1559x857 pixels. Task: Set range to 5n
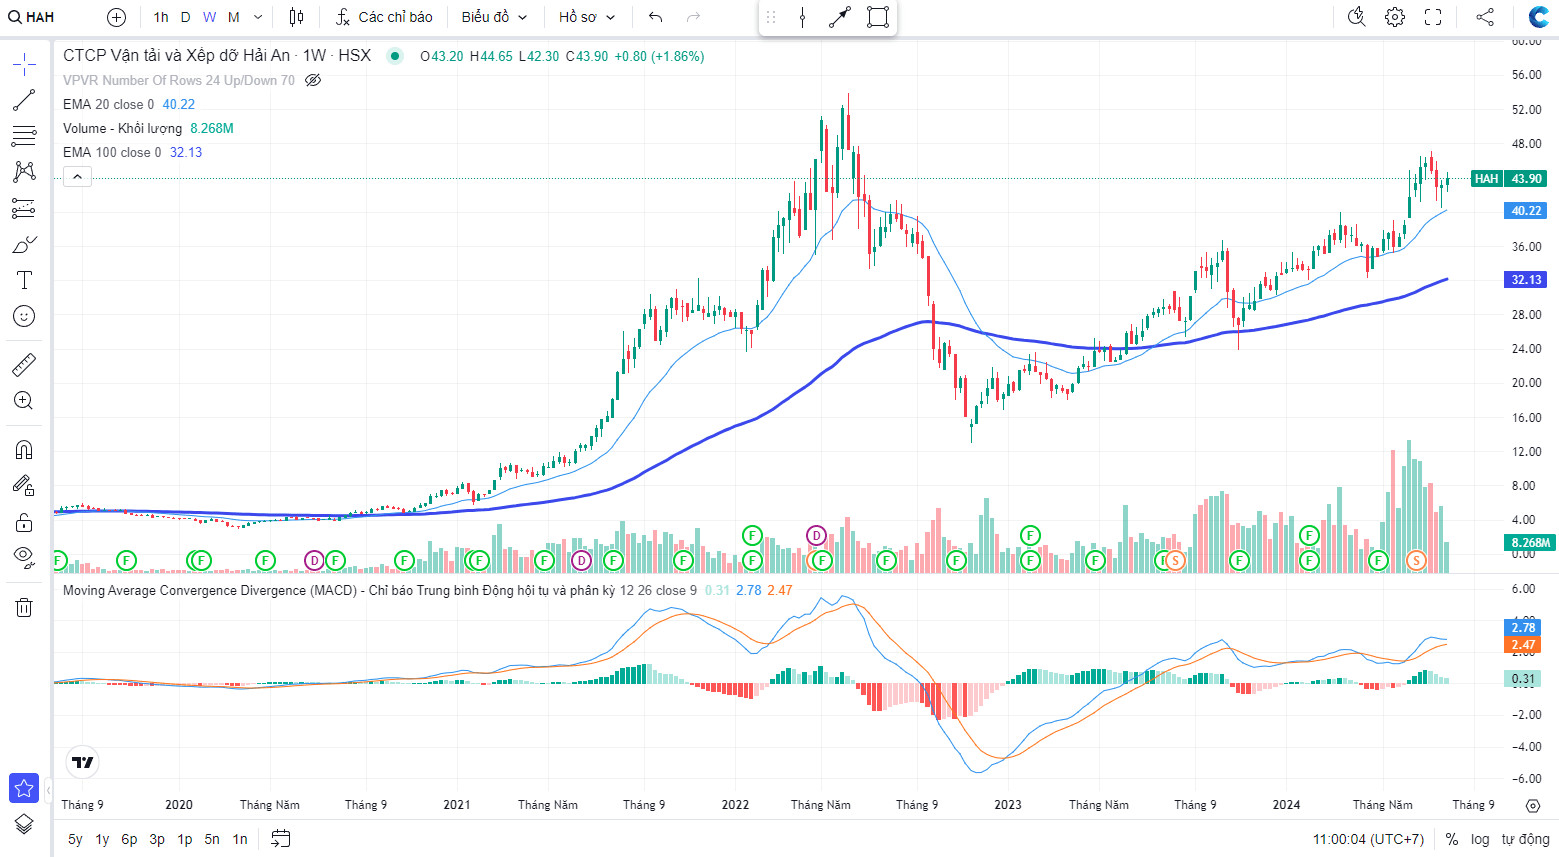point(212,839)
